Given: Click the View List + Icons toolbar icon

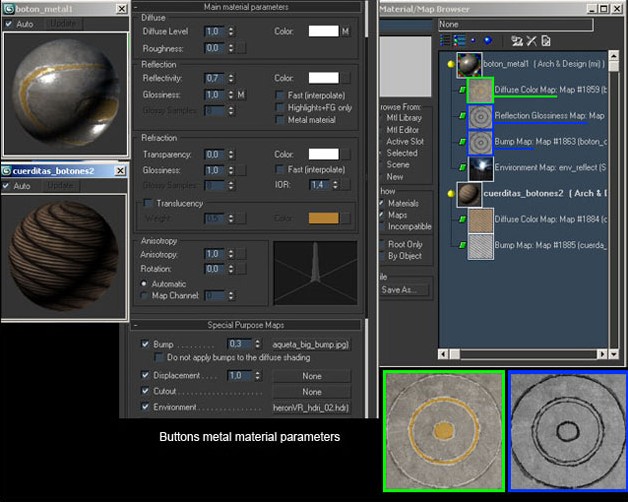Looking at the screenshot, I should pyautogui.click(x=458, y=41).
